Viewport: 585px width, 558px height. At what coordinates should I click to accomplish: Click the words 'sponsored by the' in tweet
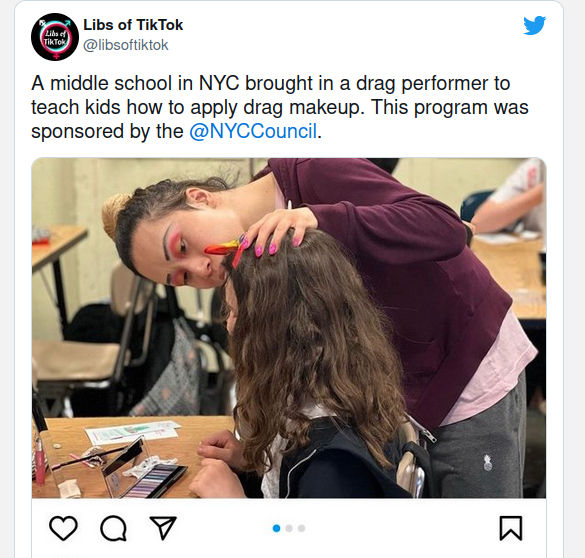click(107, 131)
